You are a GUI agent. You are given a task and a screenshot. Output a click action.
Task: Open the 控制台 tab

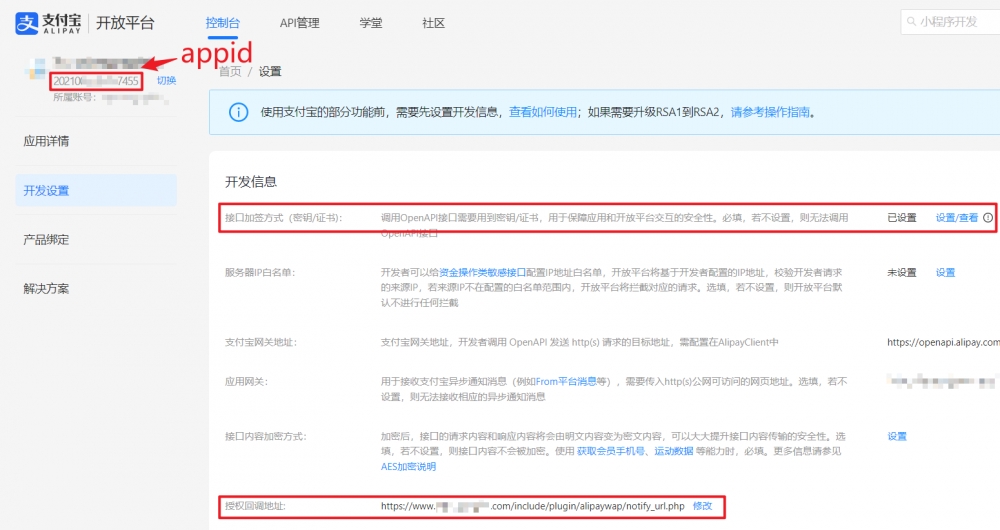tap(222, 23)
